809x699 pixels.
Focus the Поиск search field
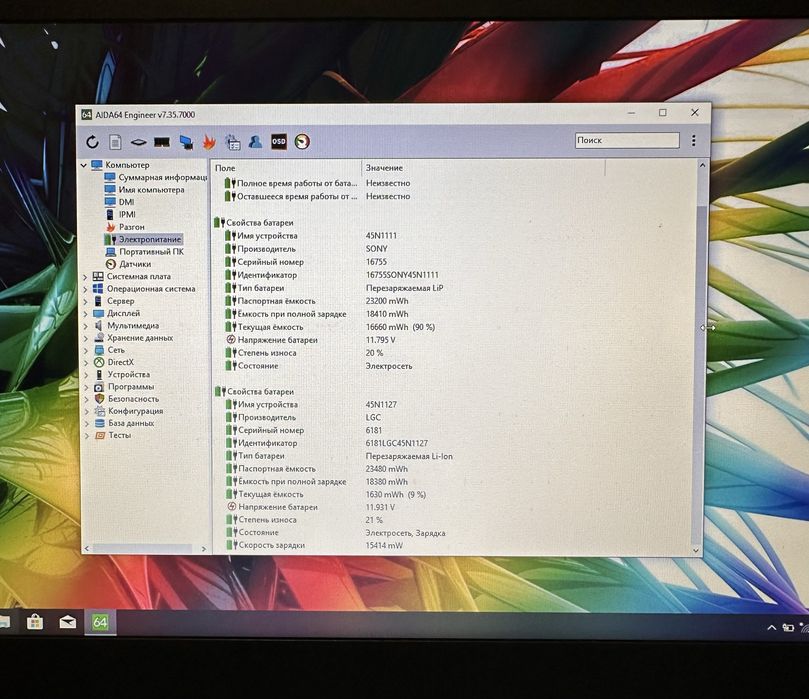coord(627,140)
